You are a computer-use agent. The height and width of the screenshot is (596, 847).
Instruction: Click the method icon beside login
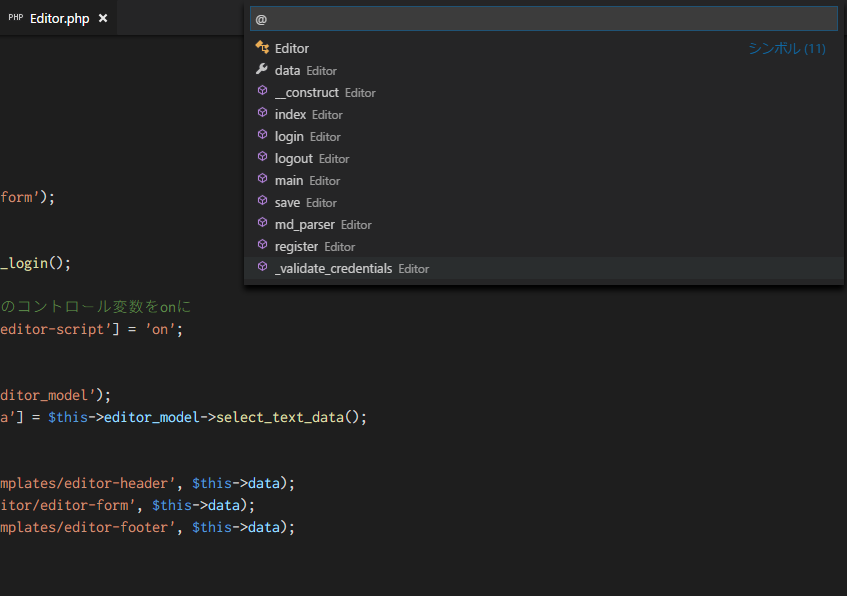click(x=263, y=135)
